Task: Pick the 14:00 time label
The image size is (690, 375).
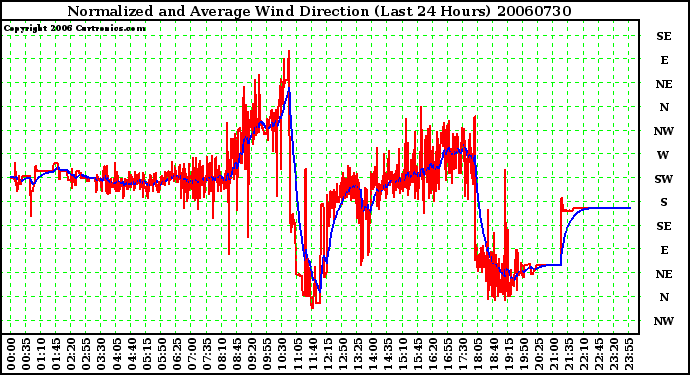Action: tap(373, 354)
